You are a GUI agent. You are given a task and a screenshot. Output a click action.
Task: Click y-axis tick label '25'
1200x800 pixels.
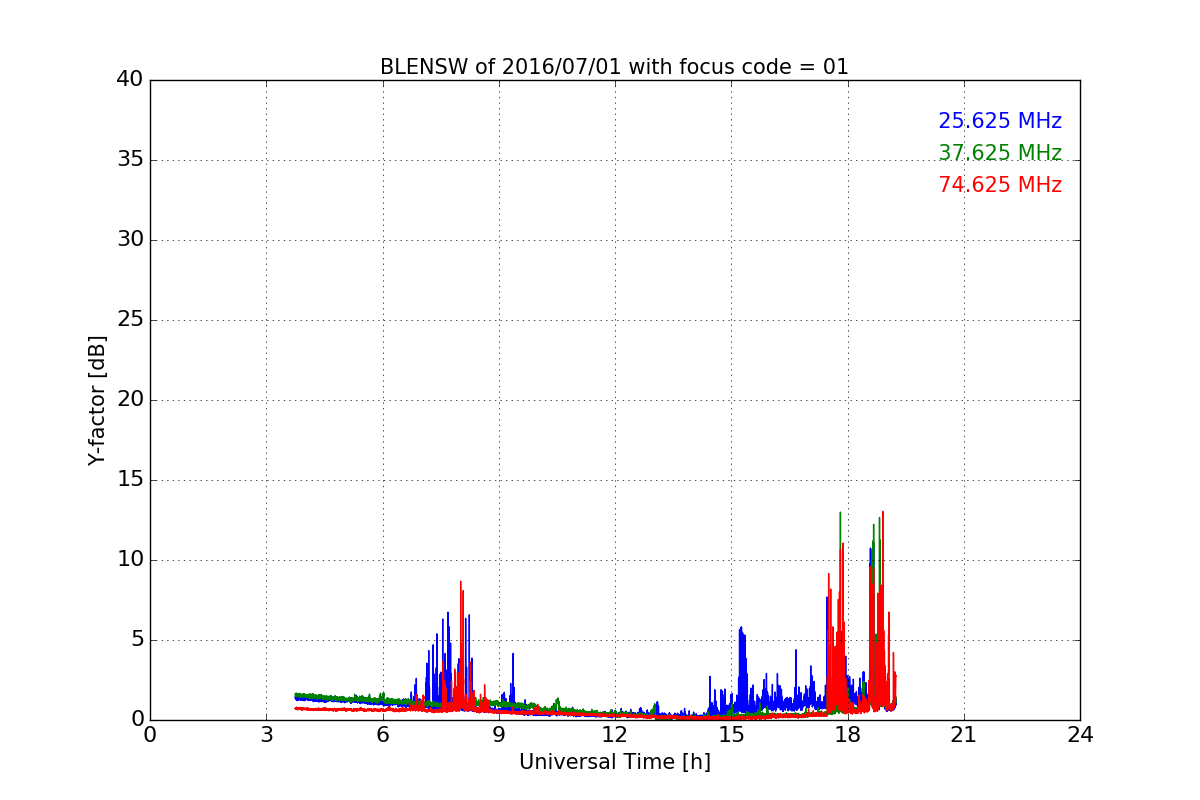tap(130, 320)
